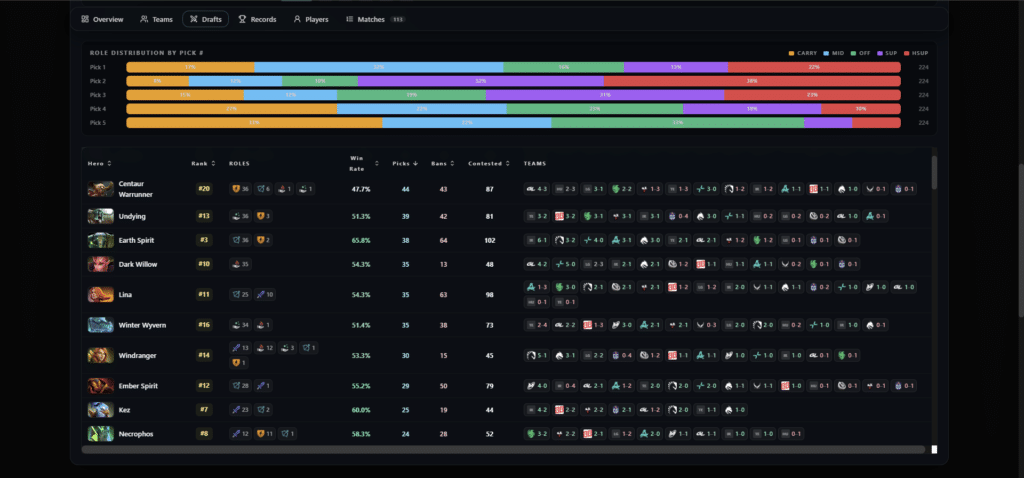Sort table by Picks column

tap(405, 163)
